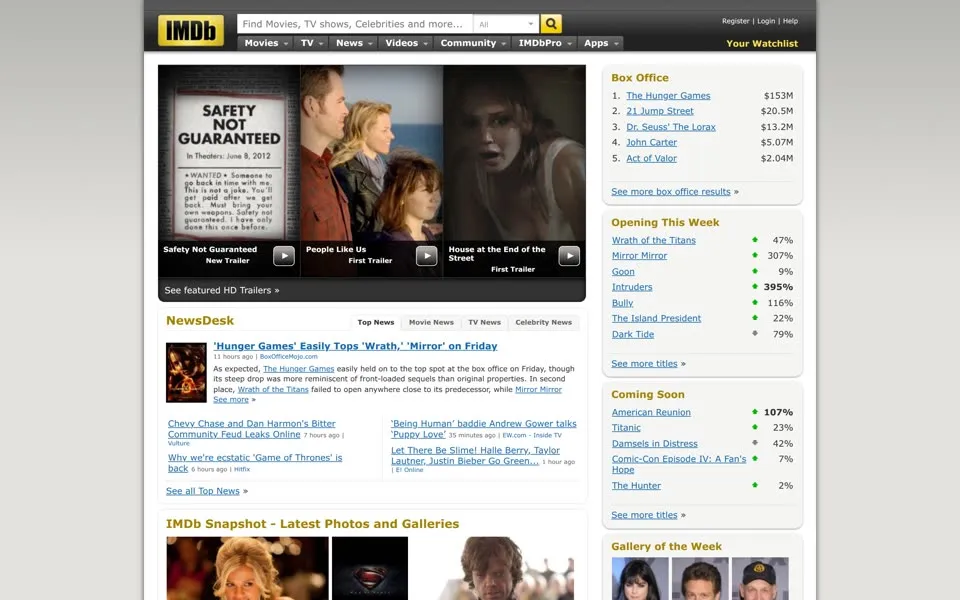Open the Help link
Screen dimensions: 960x600
tap(790, 21)
